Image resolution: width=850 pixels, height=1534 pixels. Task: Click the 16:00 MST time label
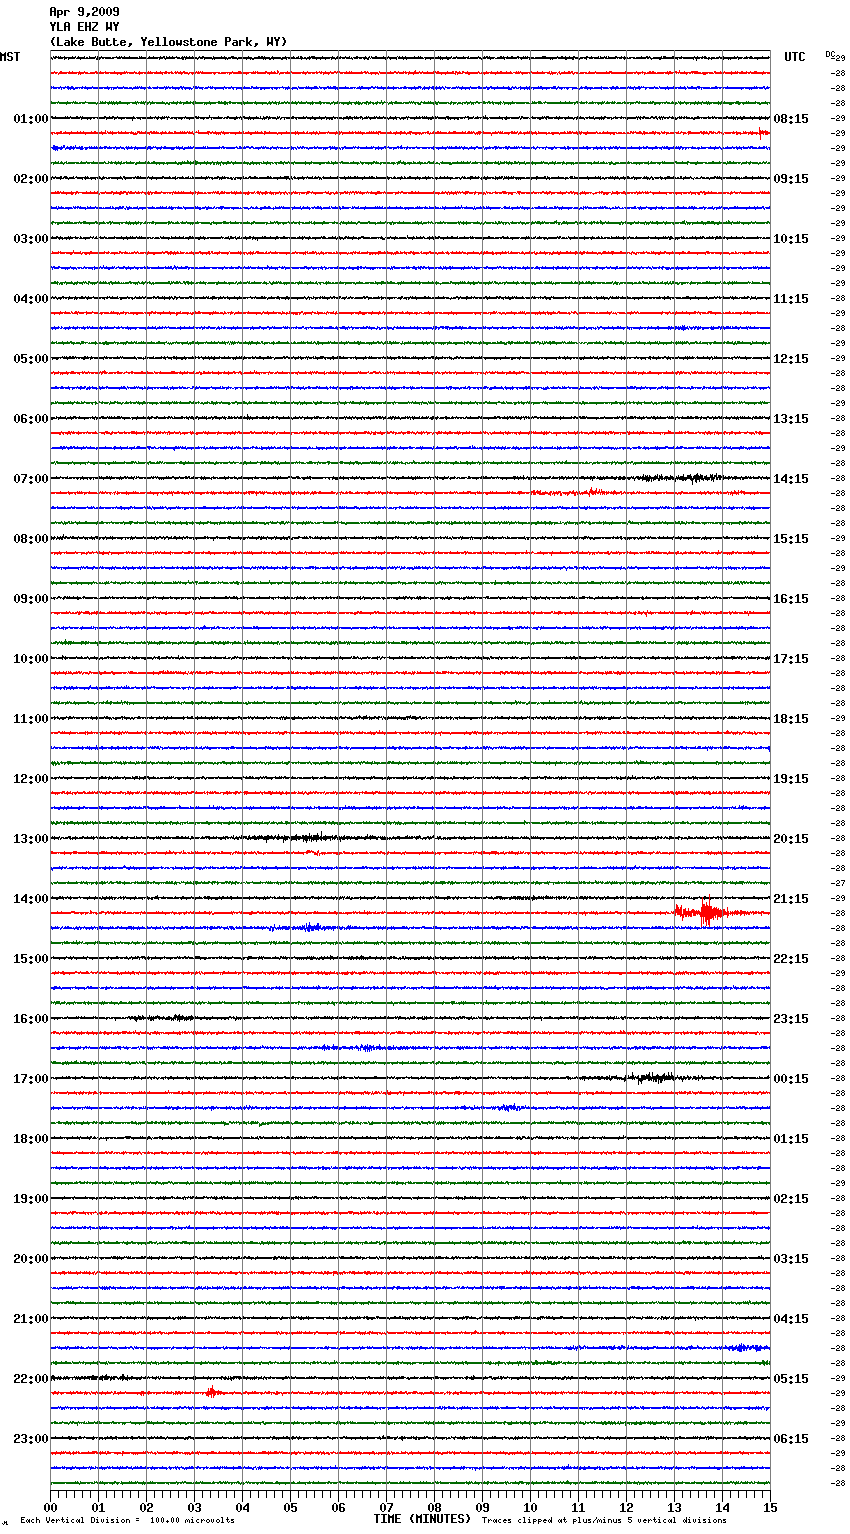click(31, 1019)
